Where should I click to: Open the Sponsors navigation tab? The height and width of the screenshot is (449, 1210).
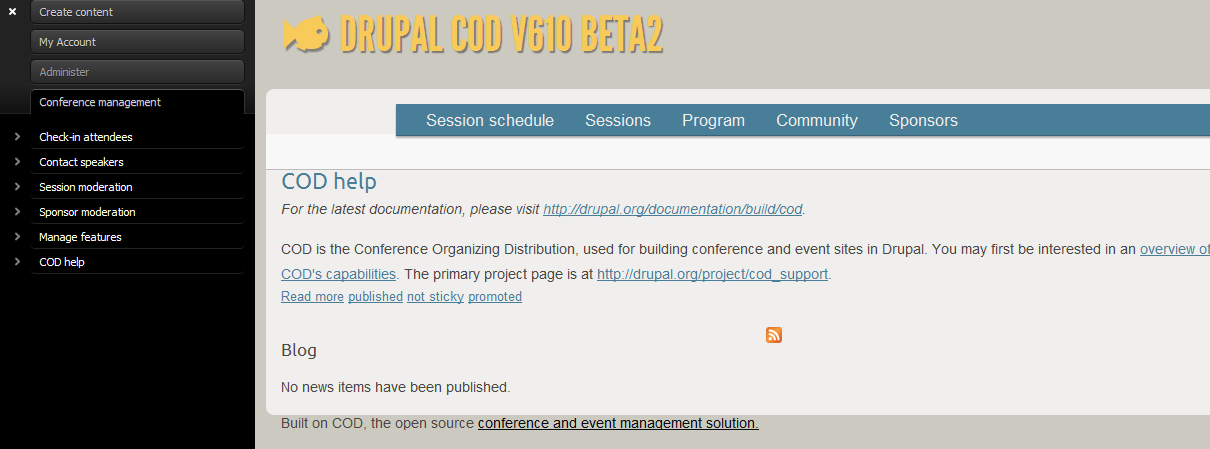923,120
